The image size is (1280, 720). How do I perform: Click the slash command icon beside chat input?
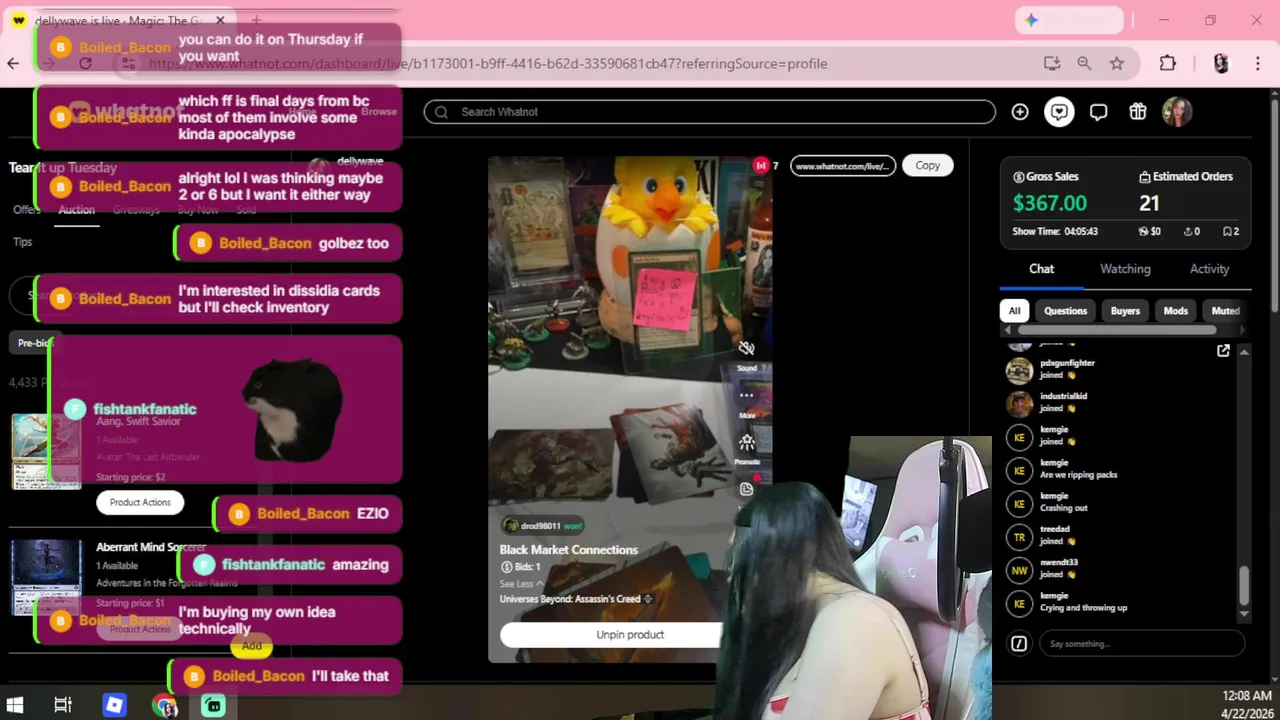click(1019, 643)
